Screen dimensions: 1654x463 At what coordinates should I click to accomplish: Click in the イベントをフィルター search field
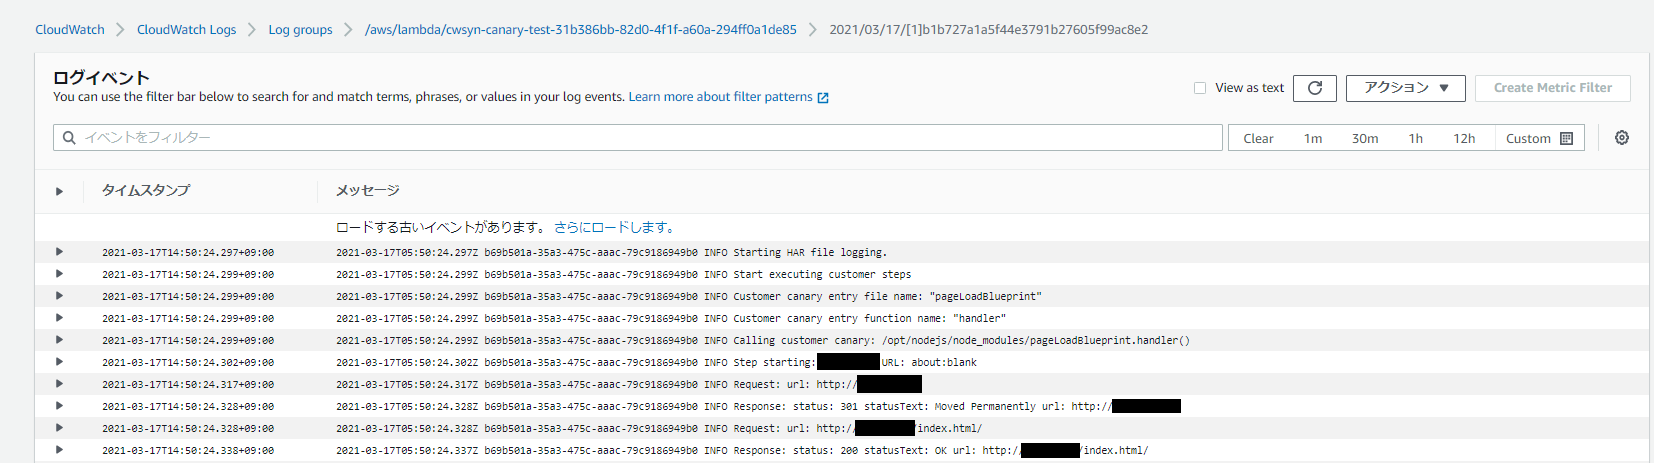[638, 138]
